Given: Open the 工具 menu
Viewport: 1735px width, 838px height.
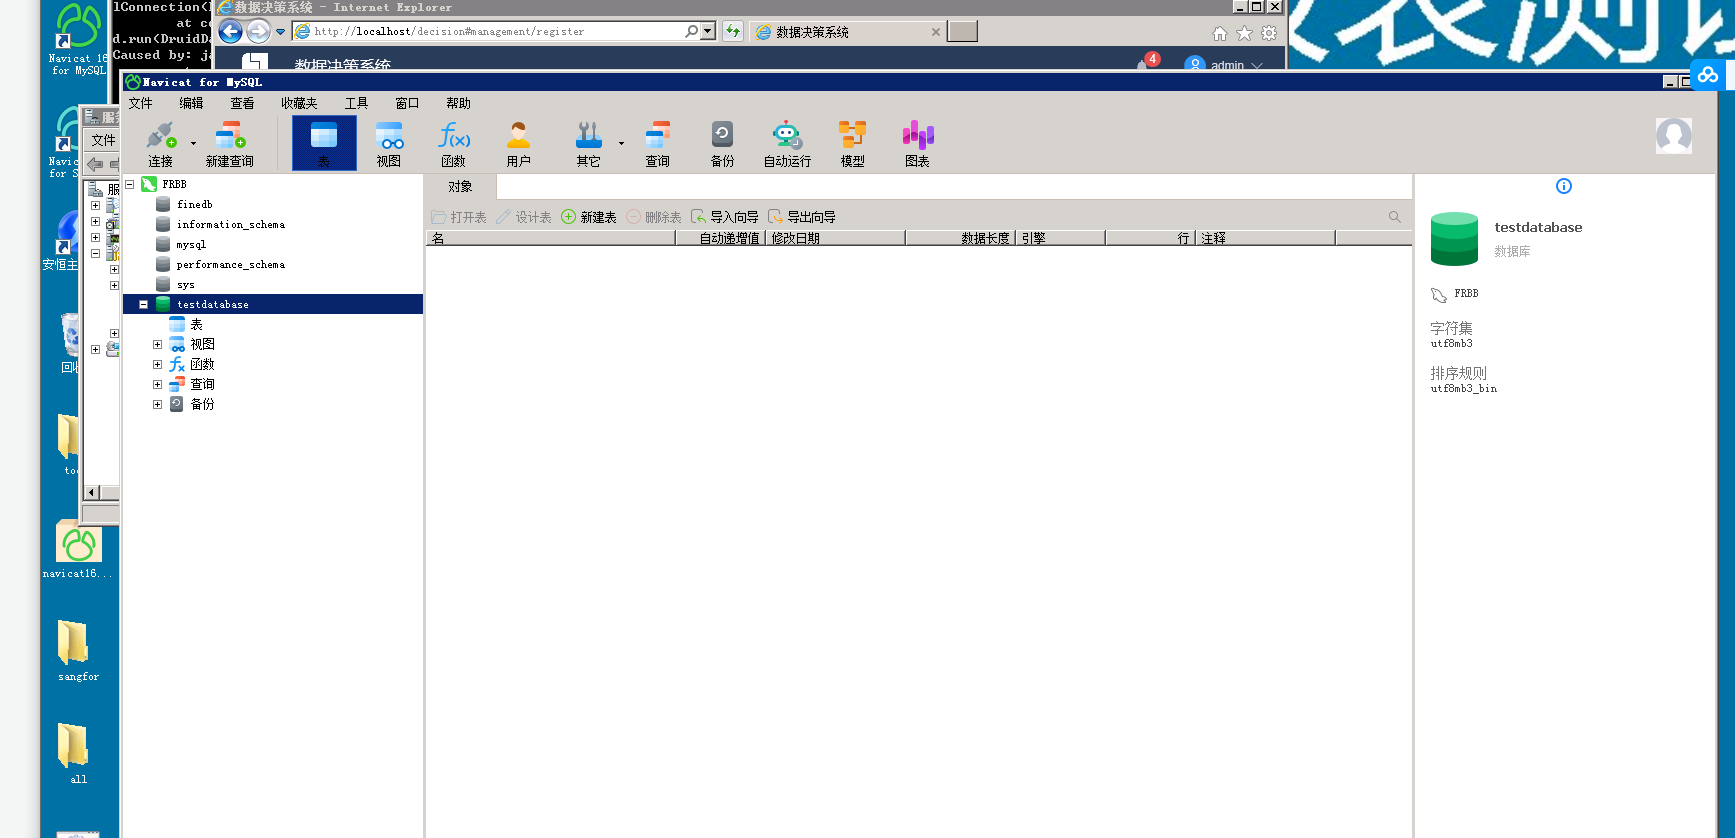Looking at the screenshot, I should click(356, 103).
